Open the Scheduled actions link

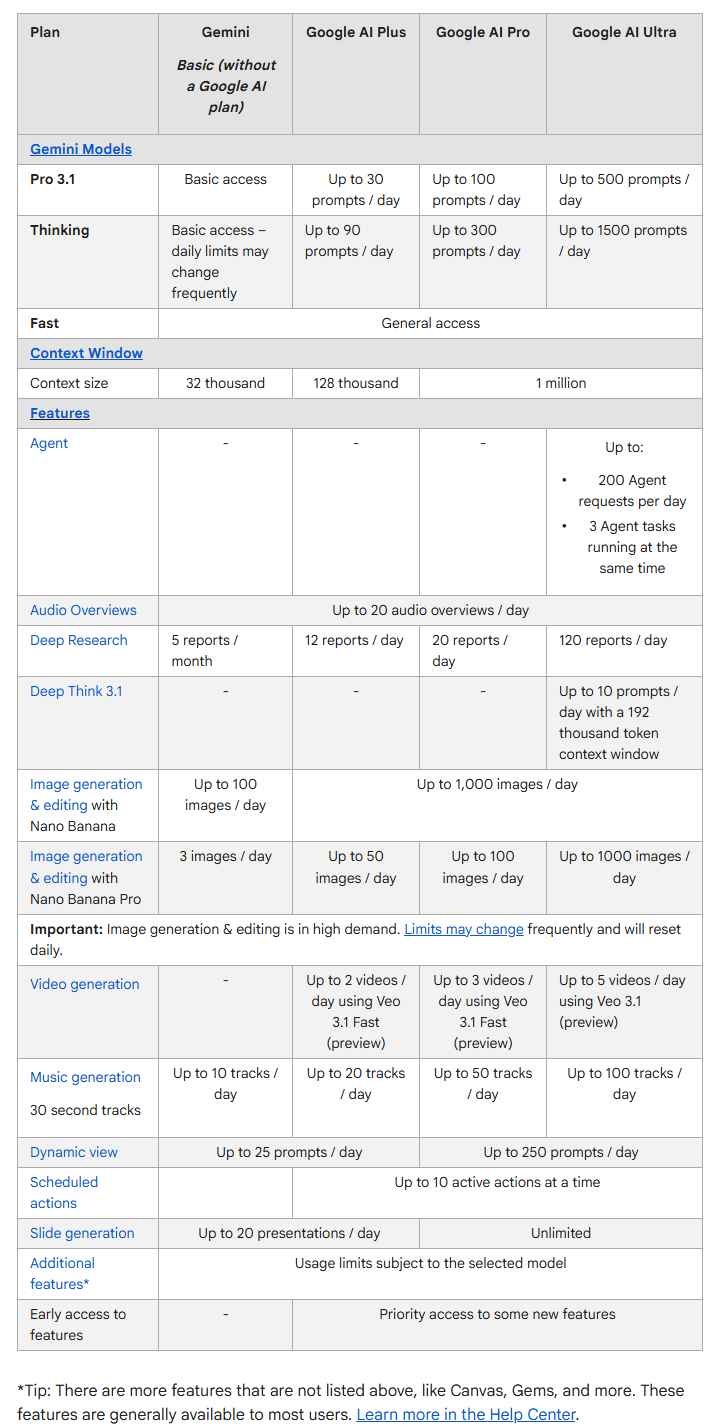click(x=64, y=1192)
